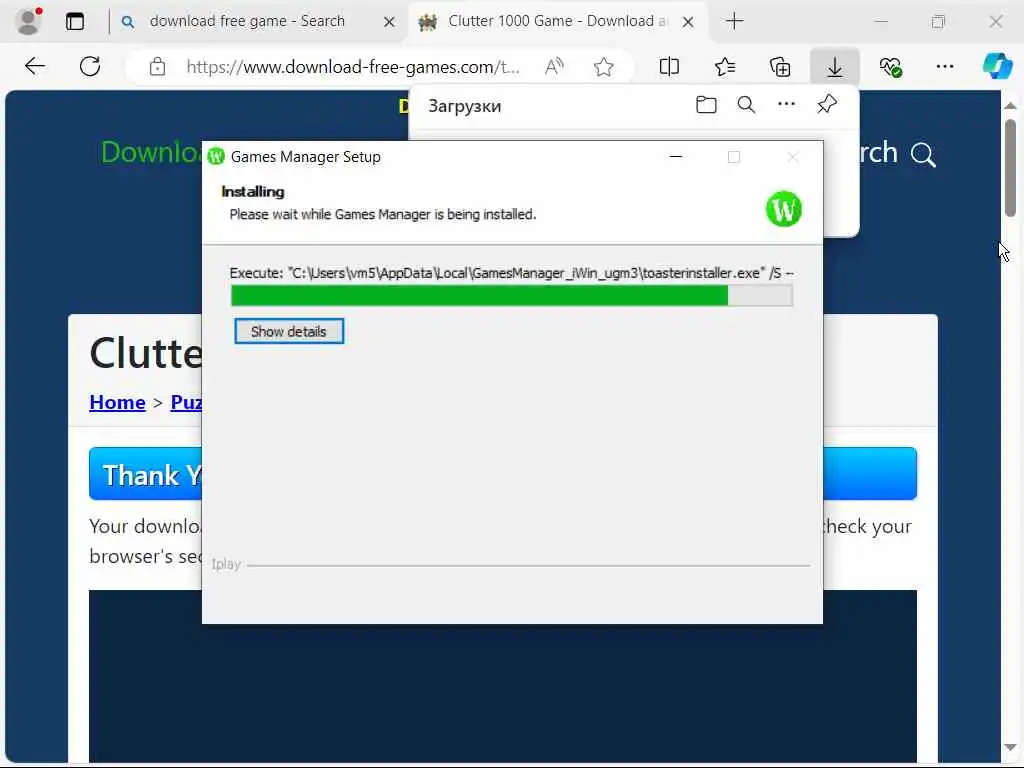Screen dimensions: 1024x768
Task: Click the vertical page scrollbar thumb
Action: click(1010, 168)
